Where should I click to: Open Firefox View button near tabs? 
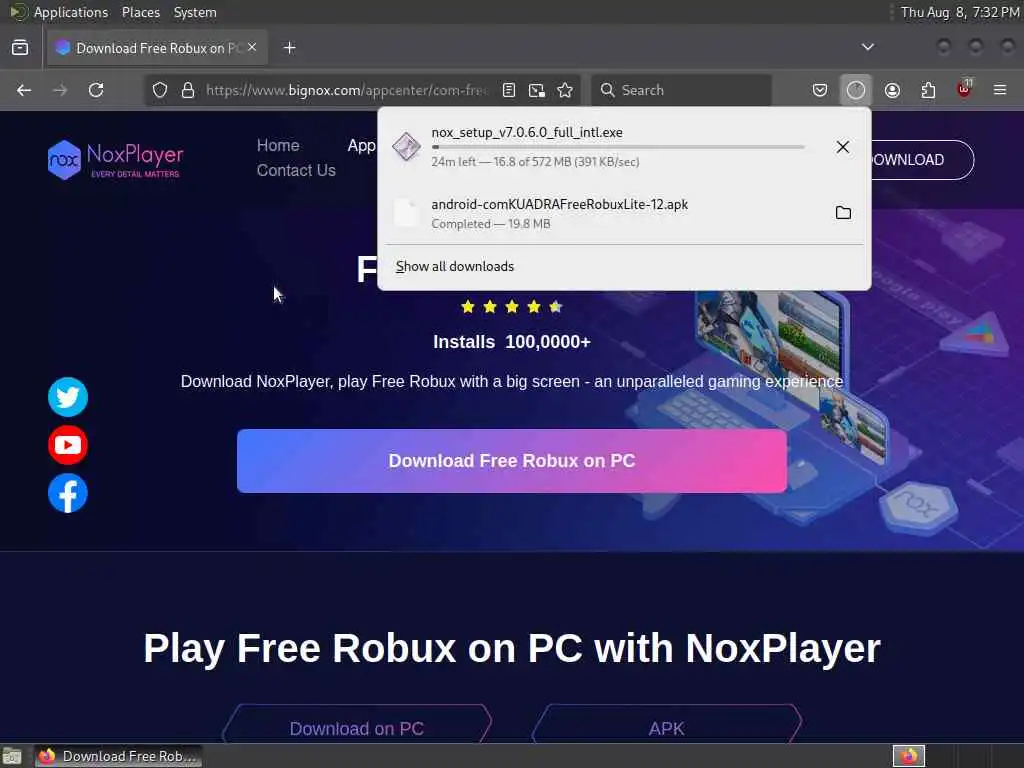(20, 48)
